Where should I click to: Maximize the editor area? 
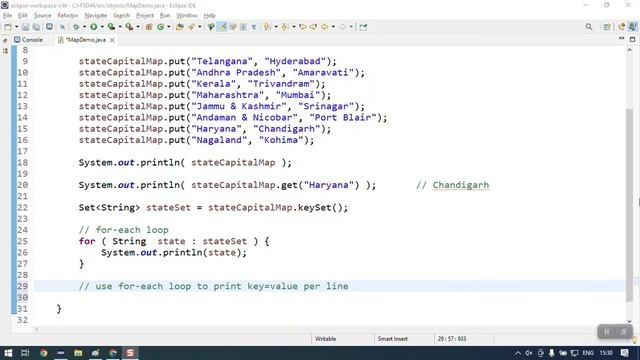[x=632, y=39]
